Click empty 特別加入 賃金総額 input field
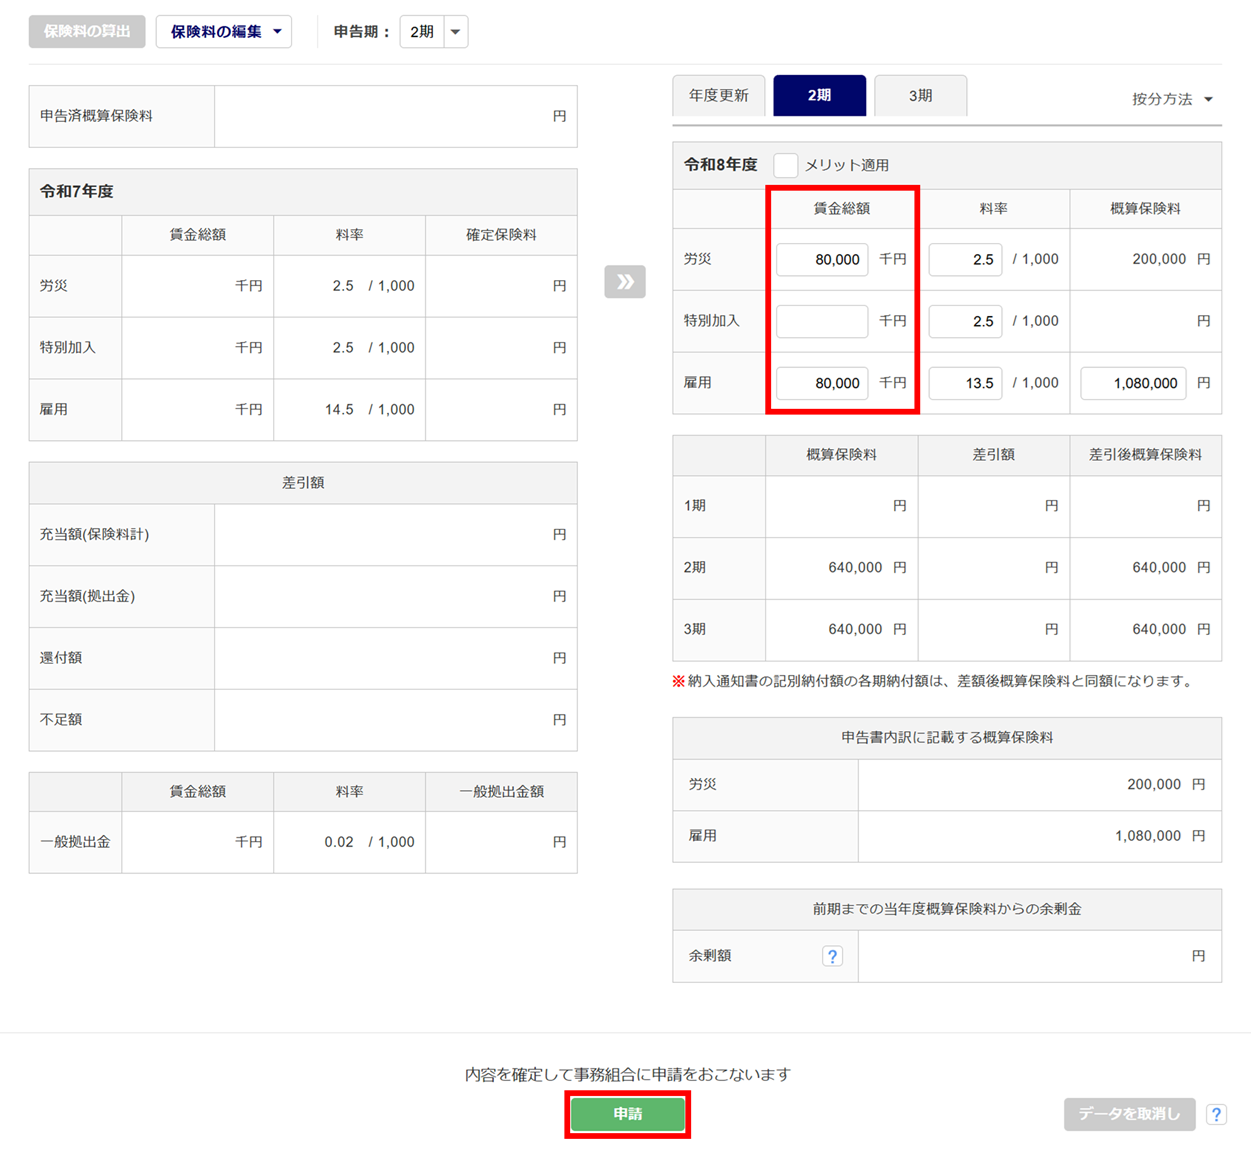Image resolution: width=1251 pixels, height=1160 pixels. (822, 321)
